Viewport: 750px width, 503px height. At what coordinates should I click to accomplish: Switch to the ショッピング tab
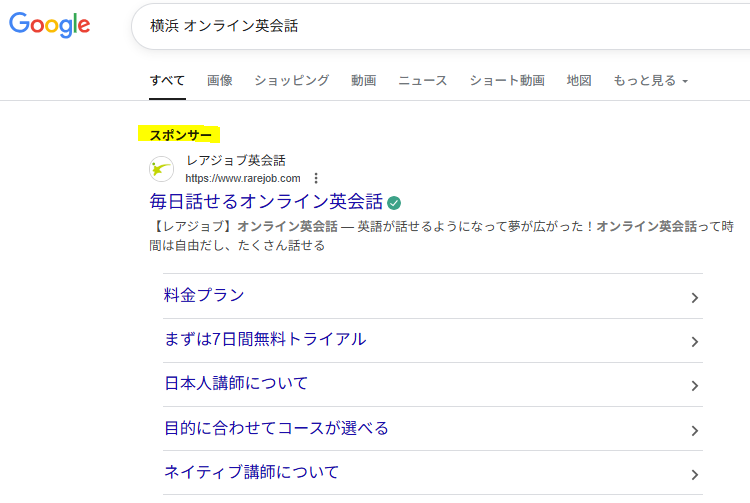click(x=292, y=81)
